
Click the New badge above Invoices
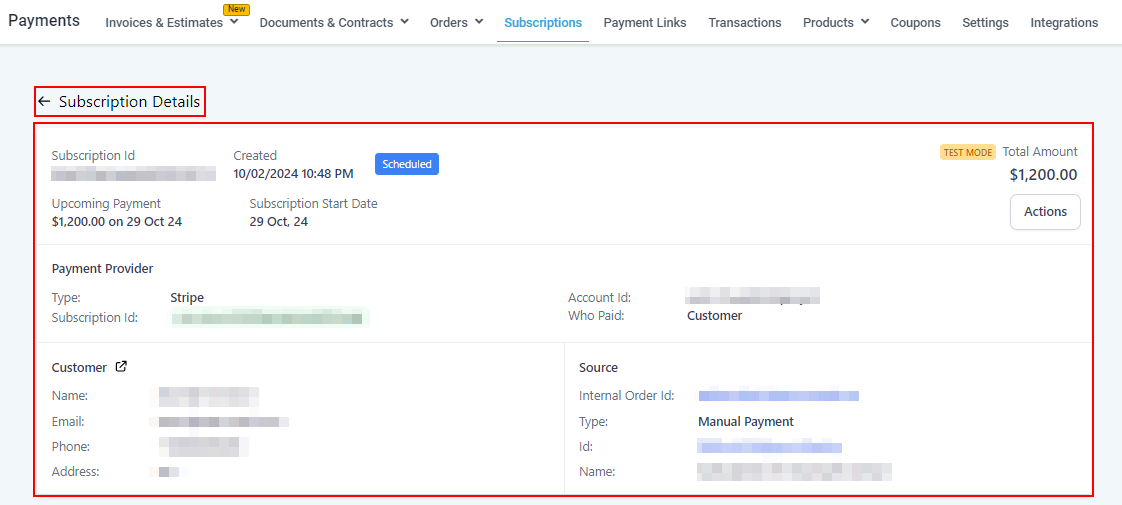[x=236, y=9]
